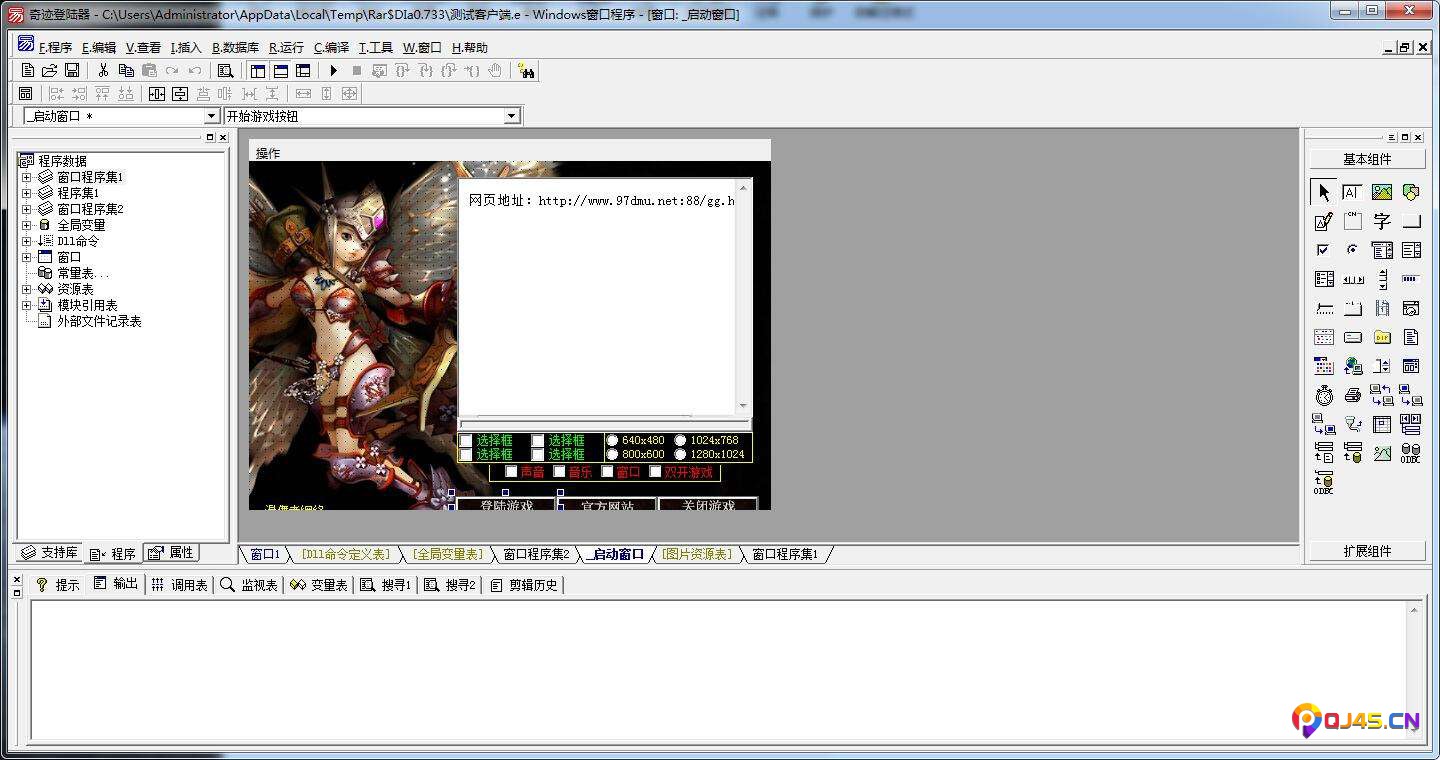Pick the DIR directory box component icon
Viewport: 1440px width, 760px height.
click(x=1382, y=337)
